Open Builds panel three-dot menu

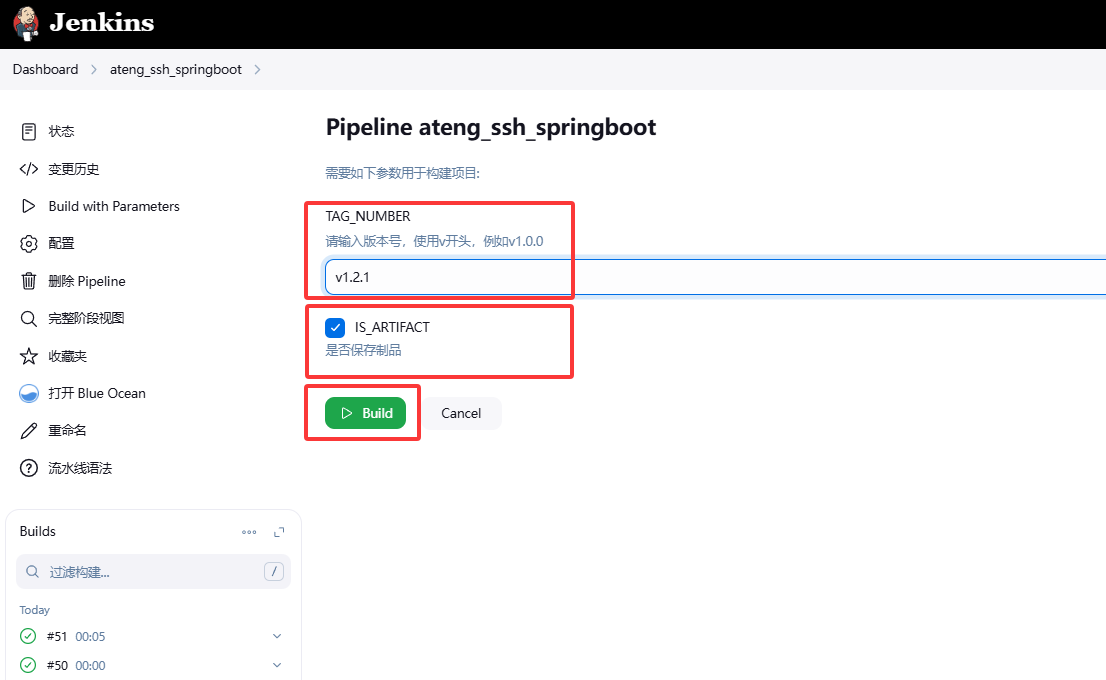click(x=249, y=532)
